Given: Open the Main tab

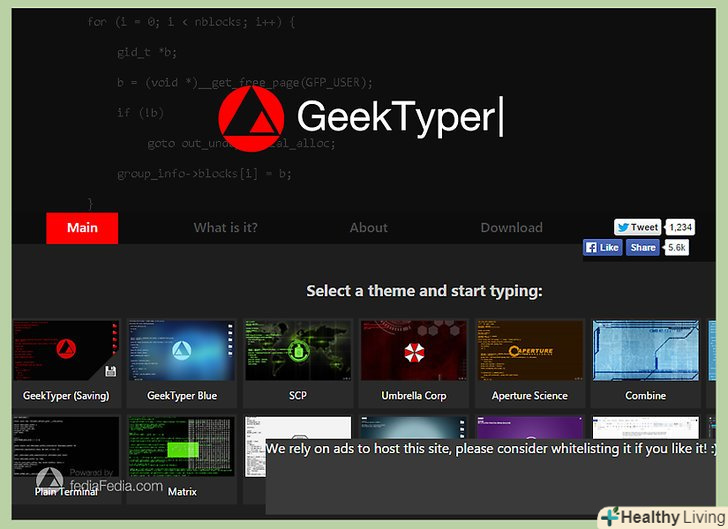Looking at the screenshot, I should [x=82, y=228].
